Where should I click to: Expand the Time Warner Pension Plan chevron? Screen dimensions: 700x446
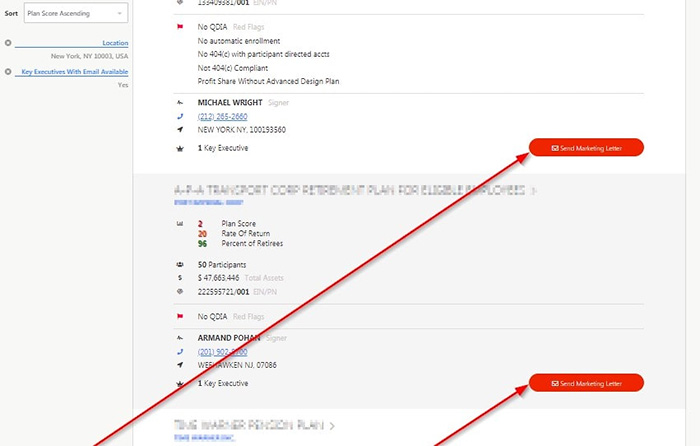tap(333, 425)
